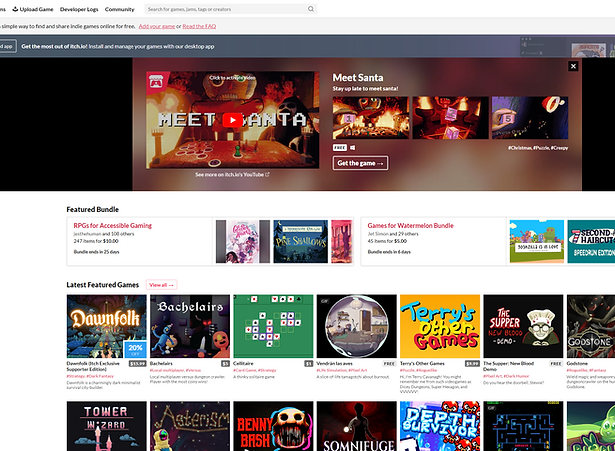Click the maze arcade game thumbnail

click(x=523, y=426)
